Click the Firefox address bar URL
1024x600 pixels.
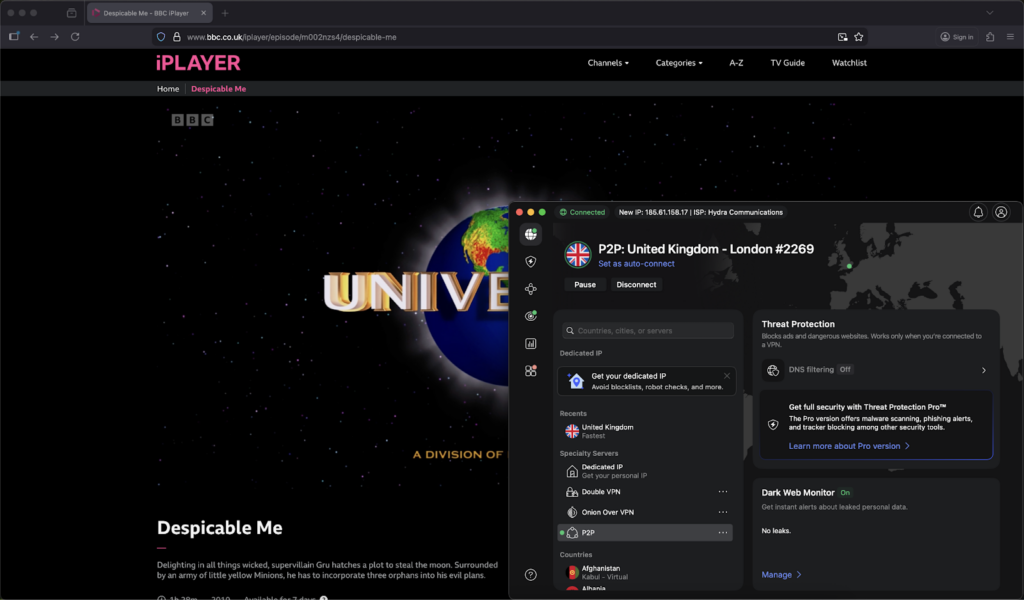292,37
